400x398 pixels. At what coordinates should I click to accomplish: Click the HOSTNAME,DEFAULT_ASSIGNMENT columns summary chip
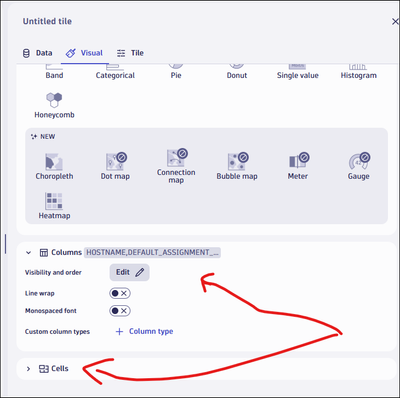pos(152,252)
